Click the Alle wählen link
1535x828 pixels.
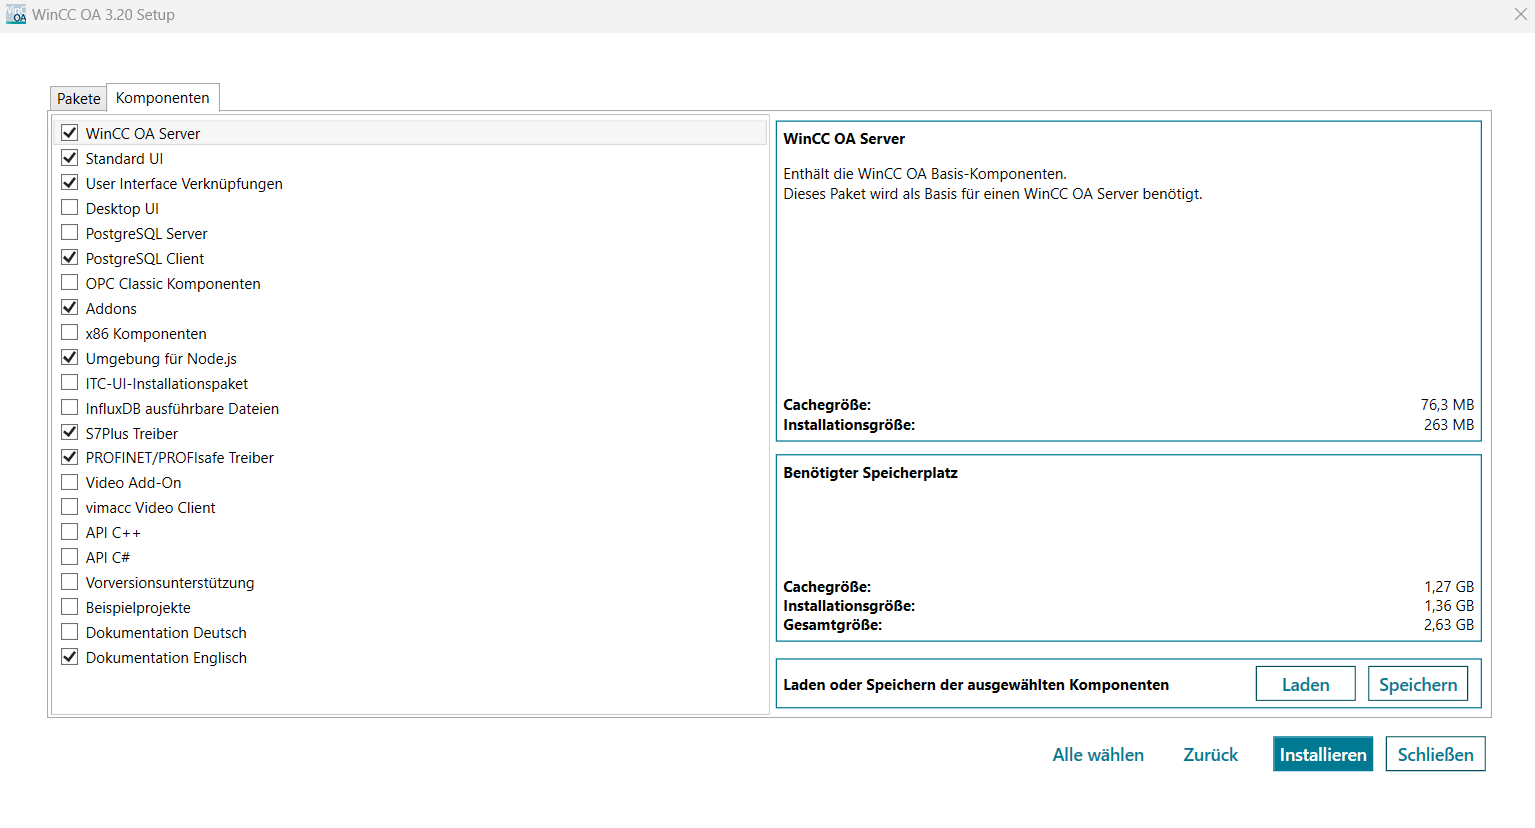(1098, 754)
